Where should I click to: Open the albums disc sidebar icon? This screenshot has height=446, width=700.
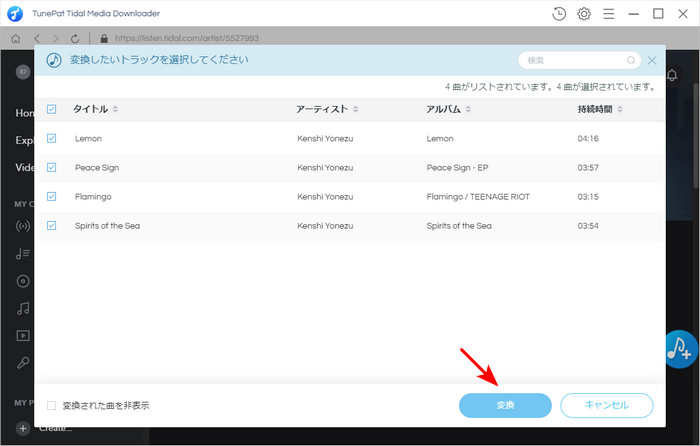[x=23, y=281]
